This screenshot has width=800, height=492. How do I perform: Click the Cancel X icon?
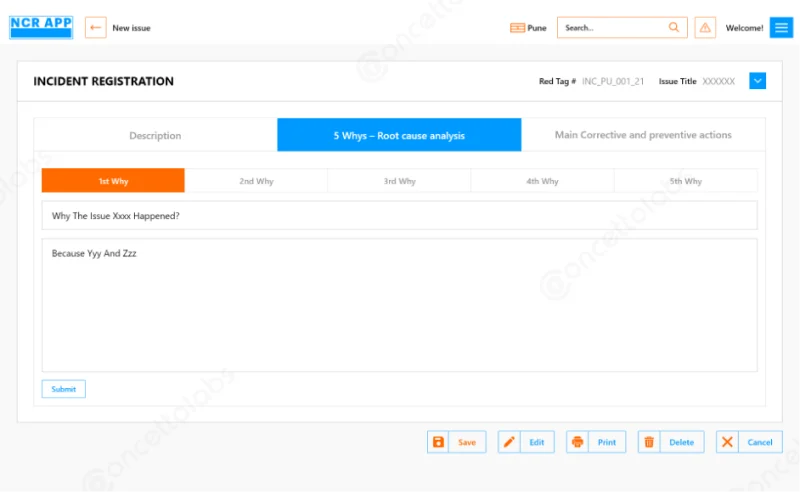point(727,442)
